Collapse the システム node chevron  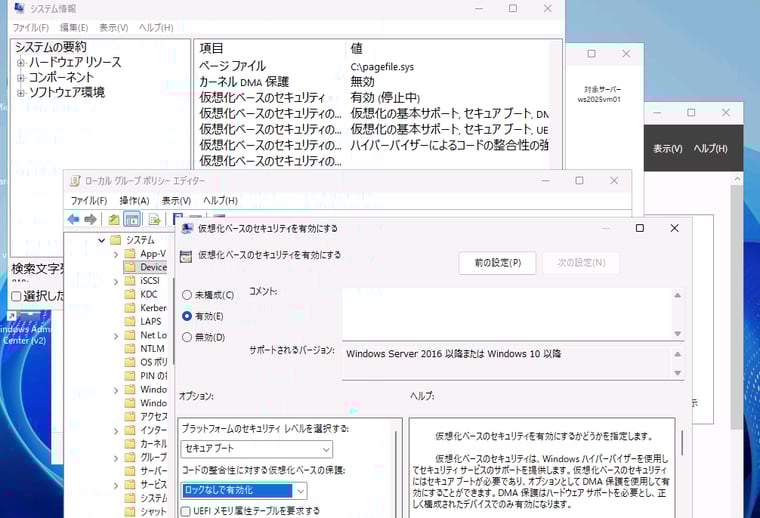pos(101,240)
